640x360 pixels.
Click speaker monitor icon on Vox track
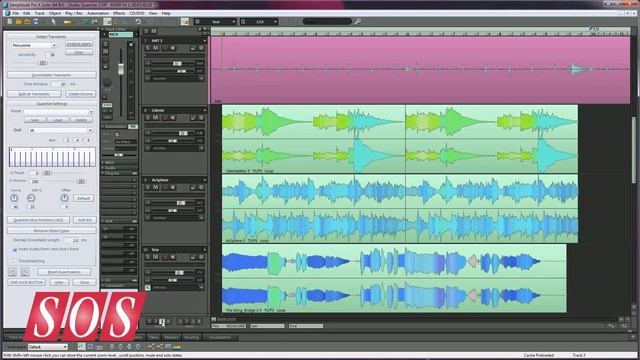coord(173,257)
